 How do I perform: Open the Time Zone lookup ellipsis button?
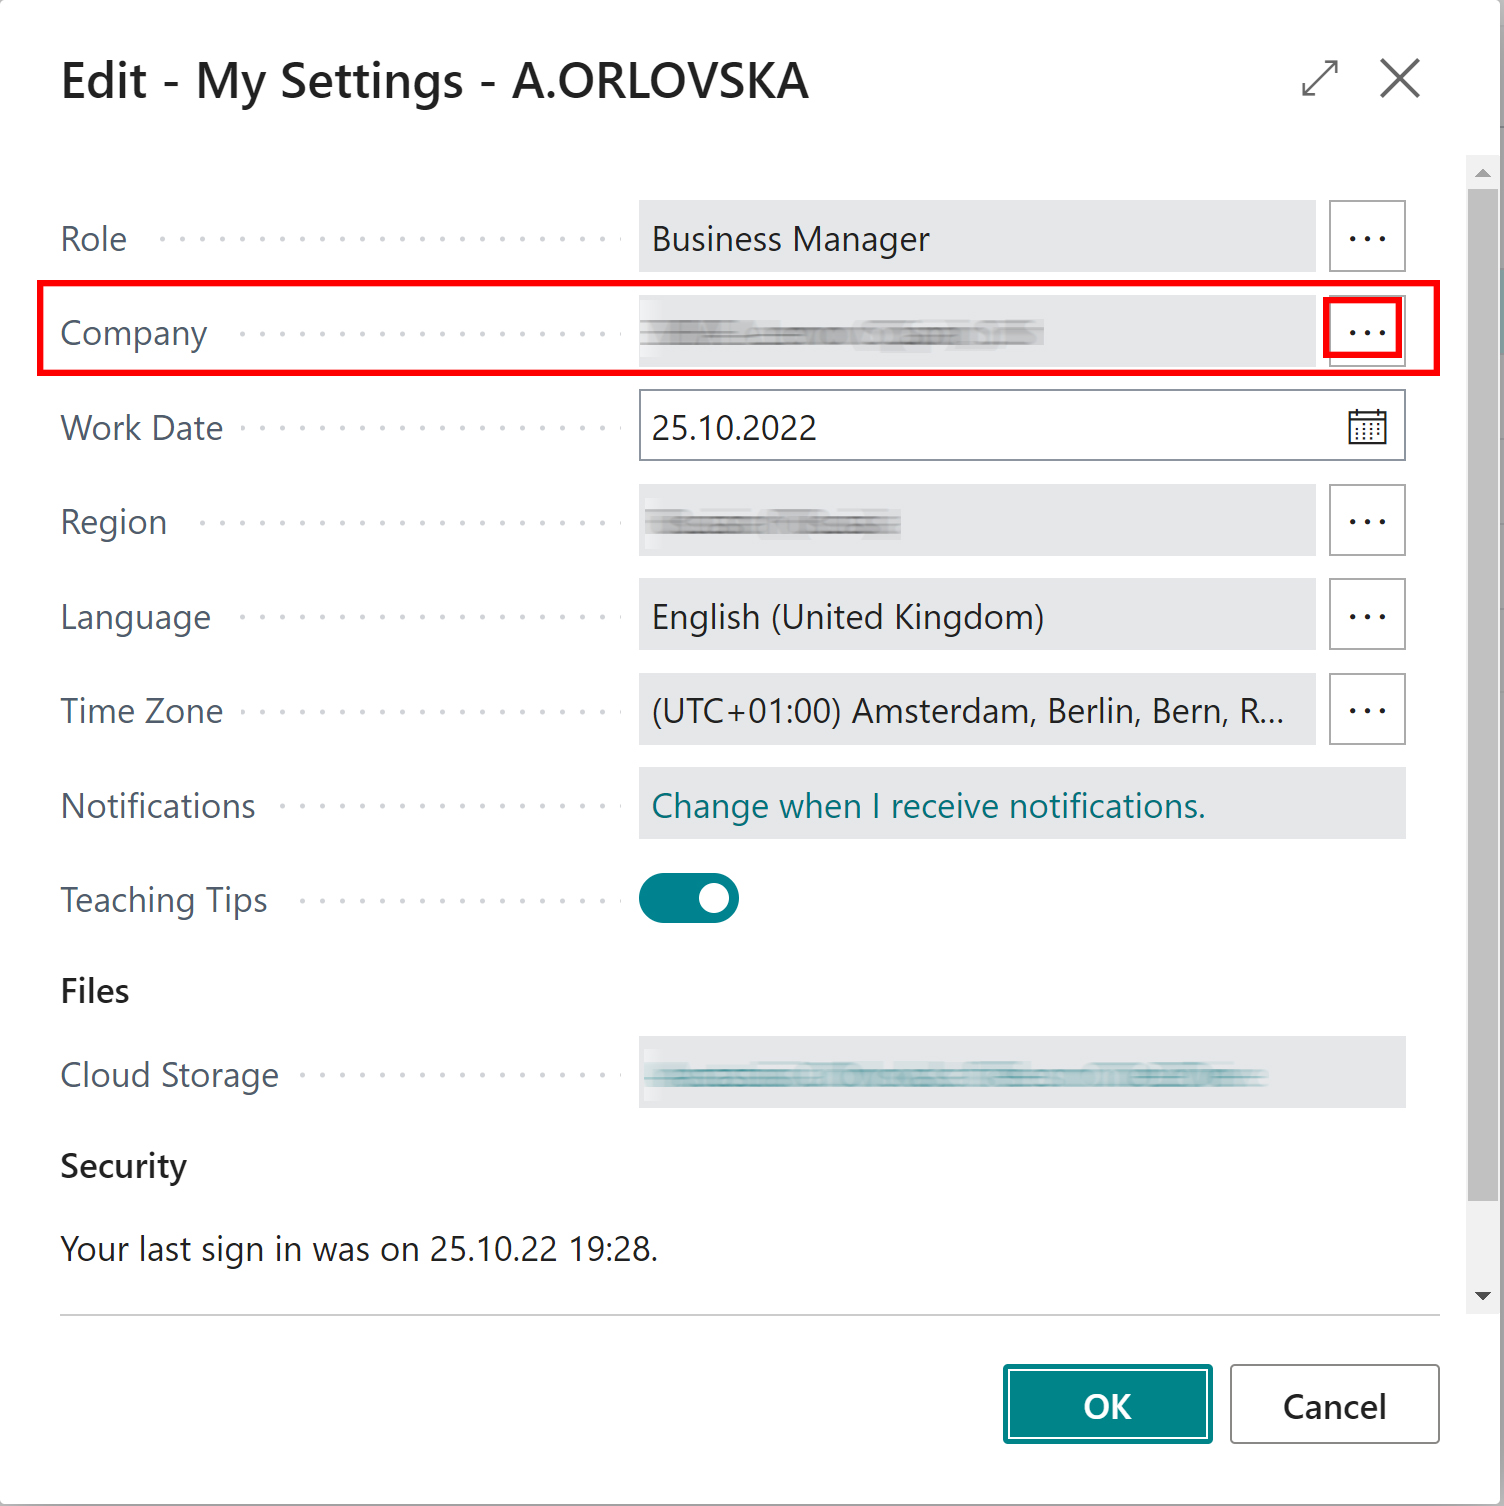(x=1366, y=709)
